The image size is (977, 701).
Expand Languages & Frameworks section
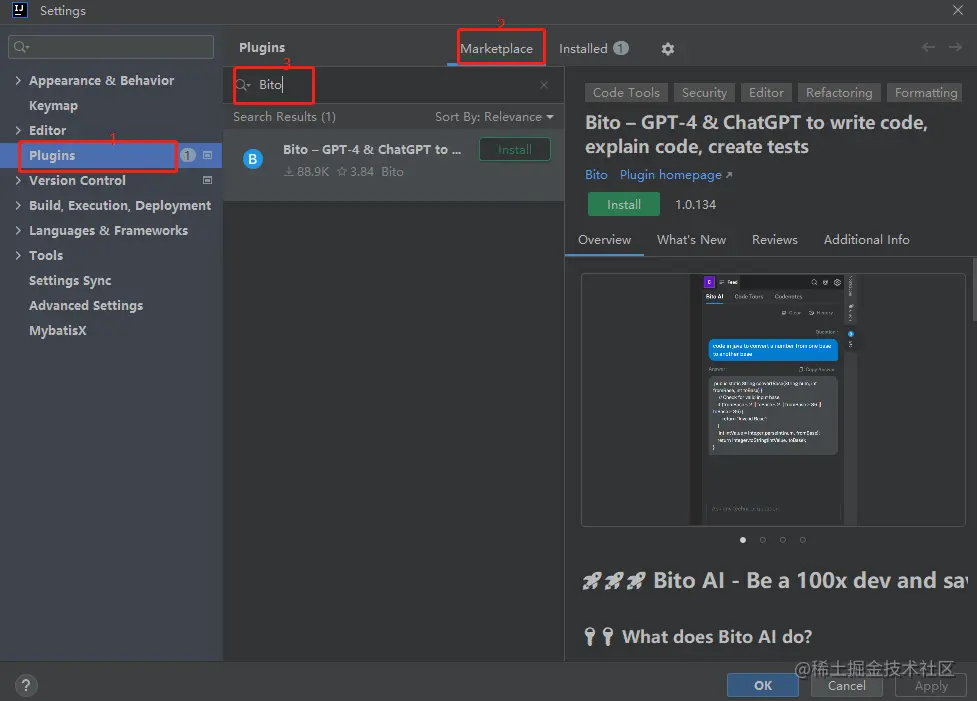pos(18,230)
